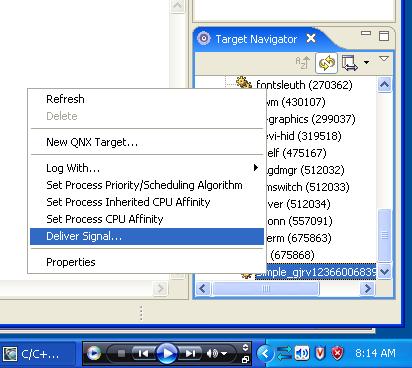Click the process list scroll down arrow
The width and height of the screenshot is (412, 368).
pos(384,271)
